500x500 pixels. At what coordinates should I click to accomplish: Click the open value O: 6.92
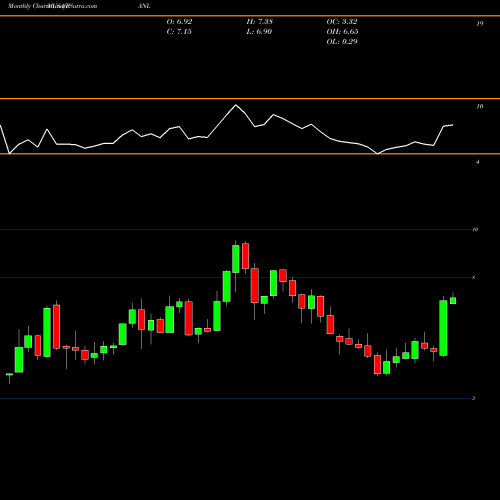(x=179, y=22)
